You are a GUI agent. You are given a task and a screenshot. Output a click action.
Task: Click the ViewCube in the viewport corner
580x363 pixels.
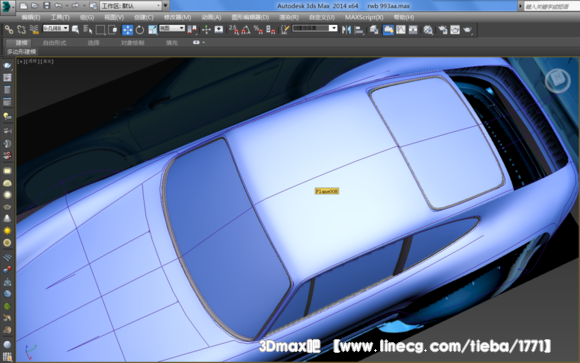point(557,80)
